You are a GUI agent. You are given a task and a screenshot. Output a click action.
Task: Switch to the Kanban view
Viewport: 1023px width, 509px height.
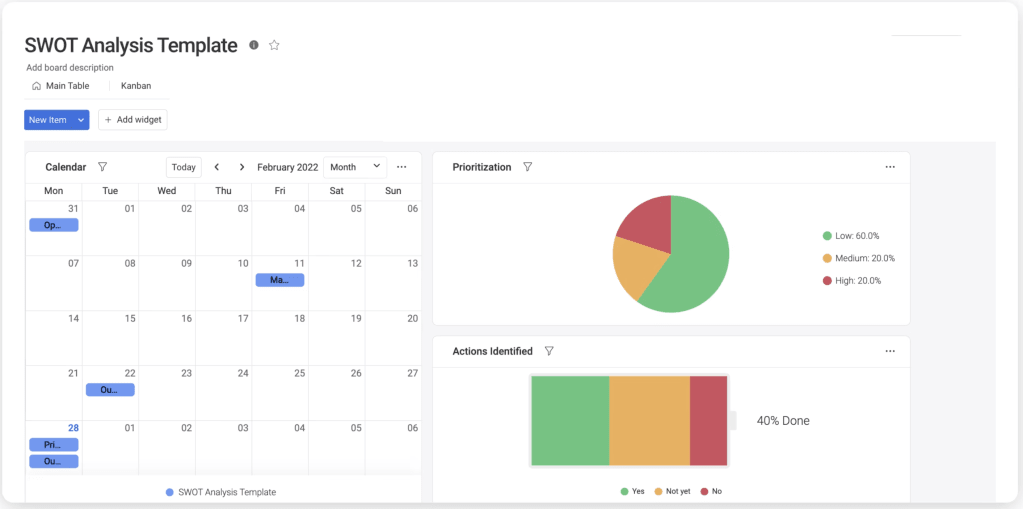tap(136, 85)
